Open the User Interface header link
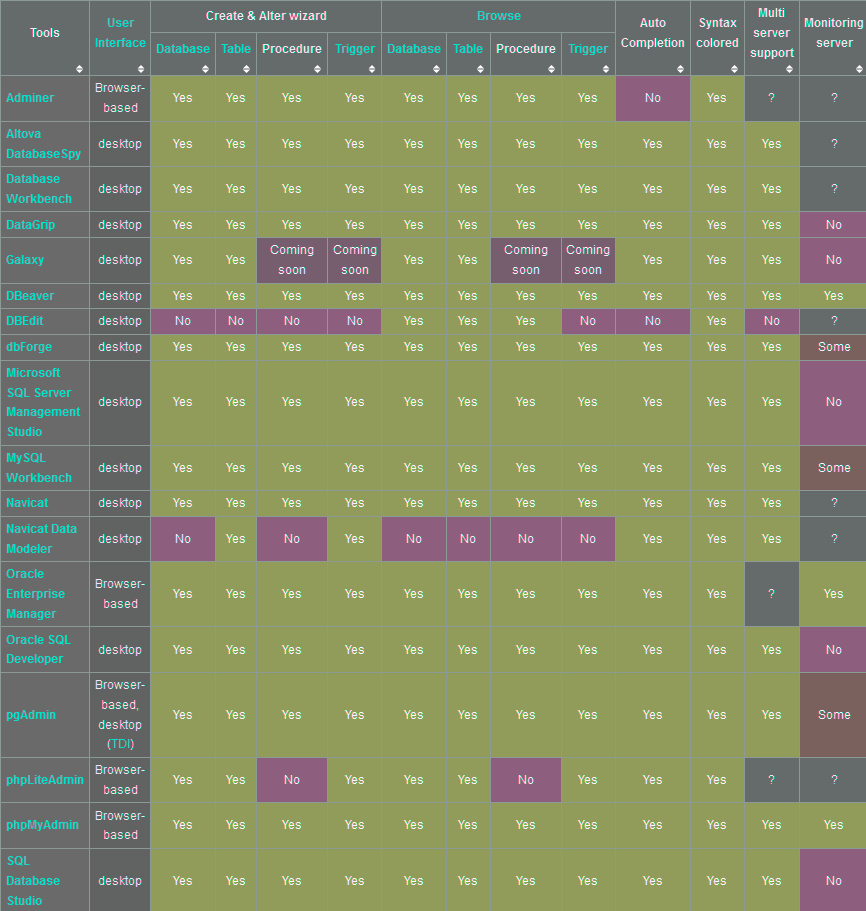 [x=120, y=33]
